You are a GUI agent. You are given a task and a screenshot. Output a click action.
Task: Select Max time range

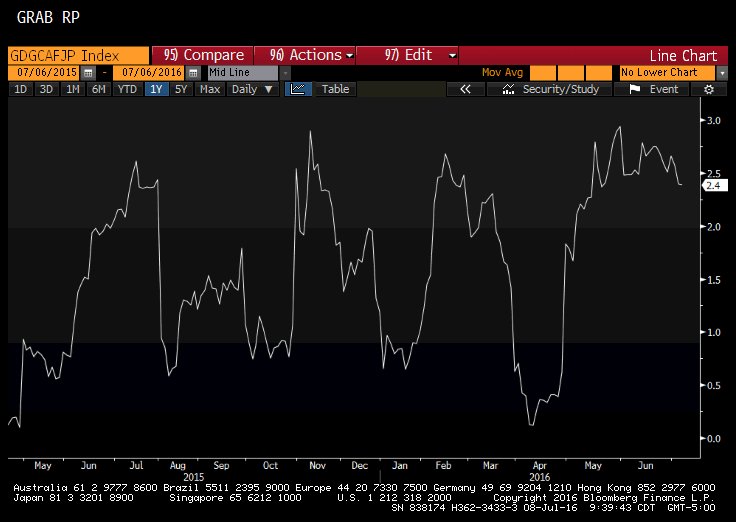click(x=210, y=89)
